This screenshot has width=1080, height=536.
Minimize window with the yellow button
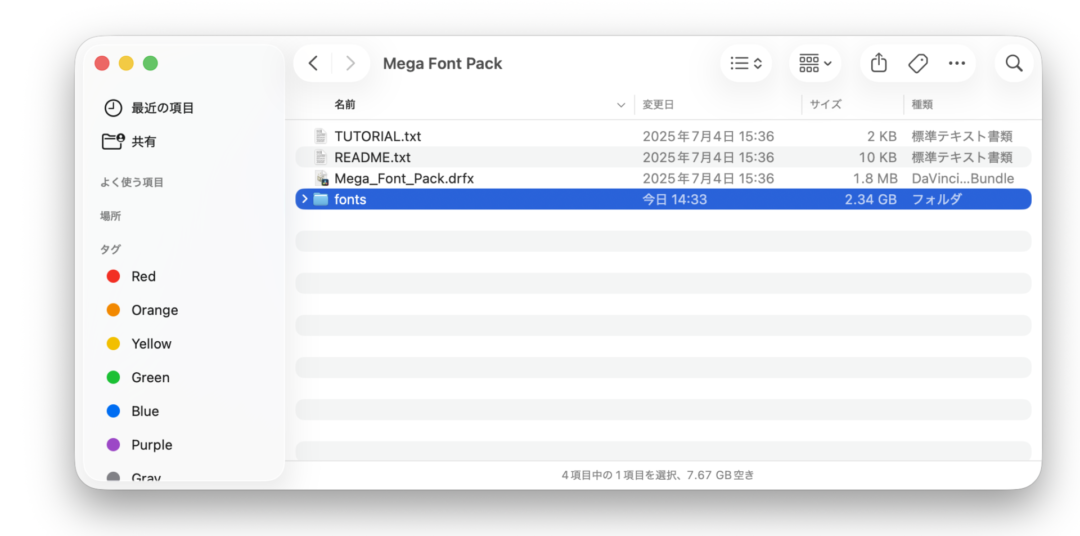126,63
